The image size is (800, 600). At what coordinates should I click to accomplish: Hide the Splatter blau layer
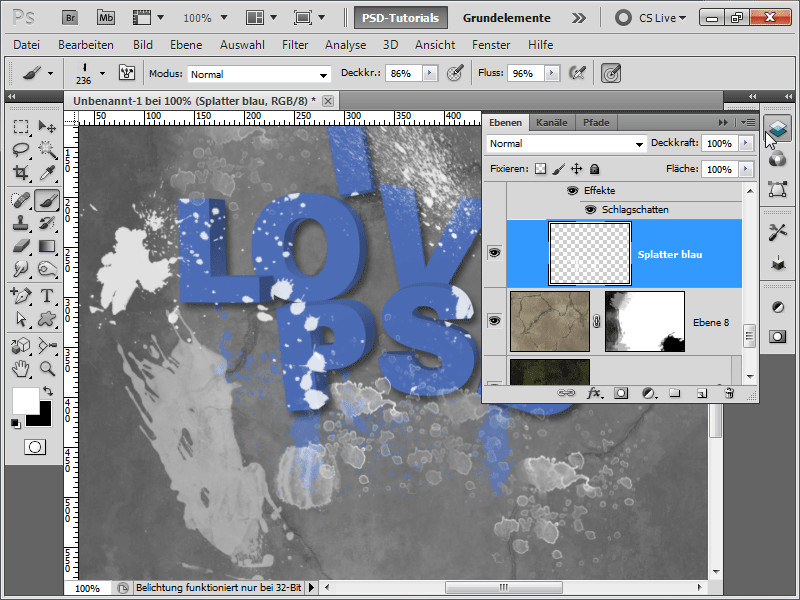(494, 253)
